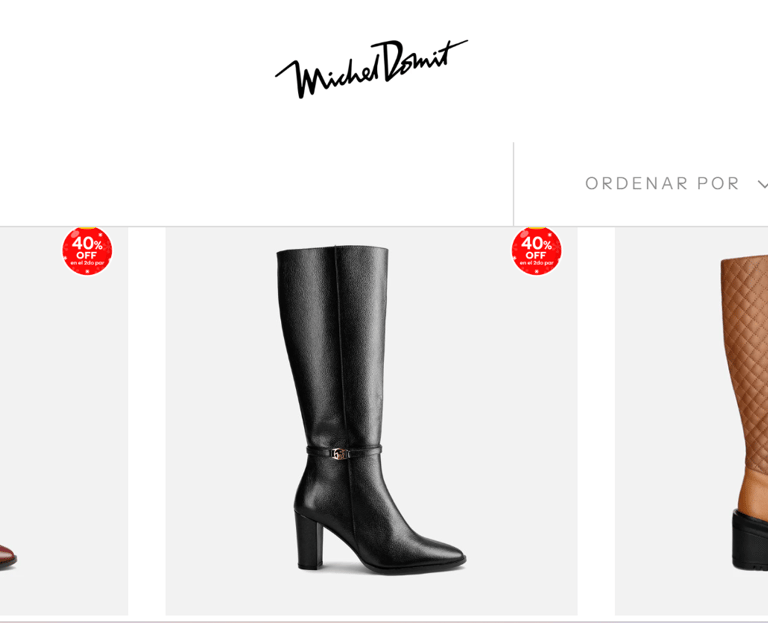The image size is (768, 623).
Task: Click the smooth tan ankle of quilted boot
Action: point(753,490)
